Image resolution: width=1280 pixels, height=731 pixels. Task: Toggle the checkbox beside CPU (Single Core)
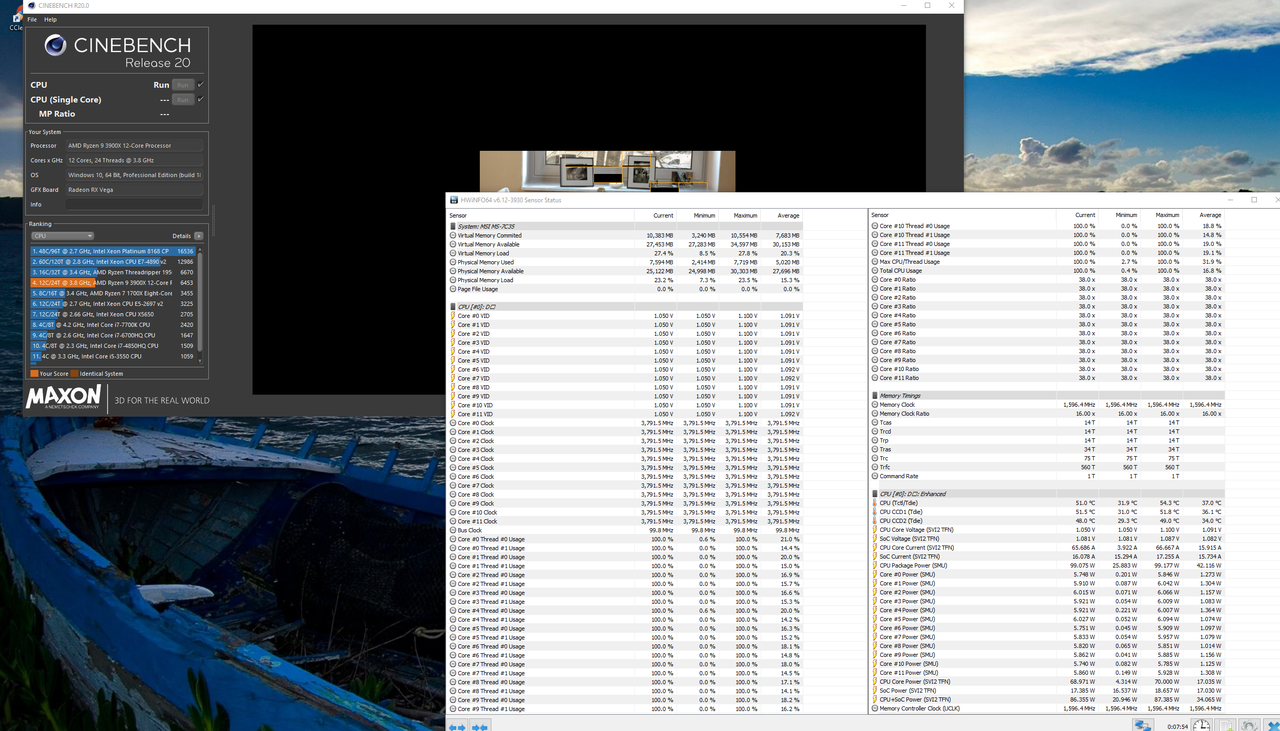click(200, 100)
